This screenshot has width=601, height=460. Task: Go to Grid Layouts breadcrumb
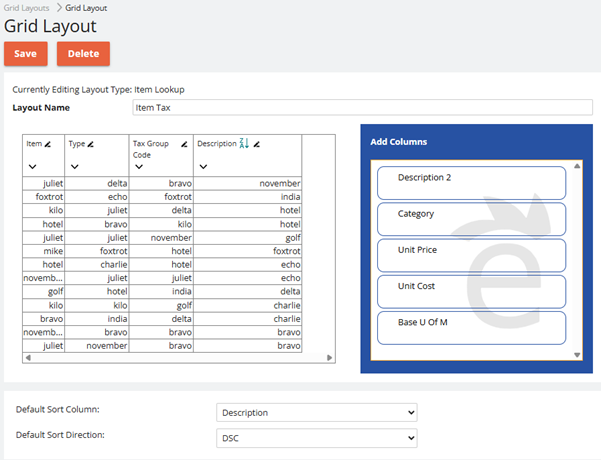pos(27,7)
